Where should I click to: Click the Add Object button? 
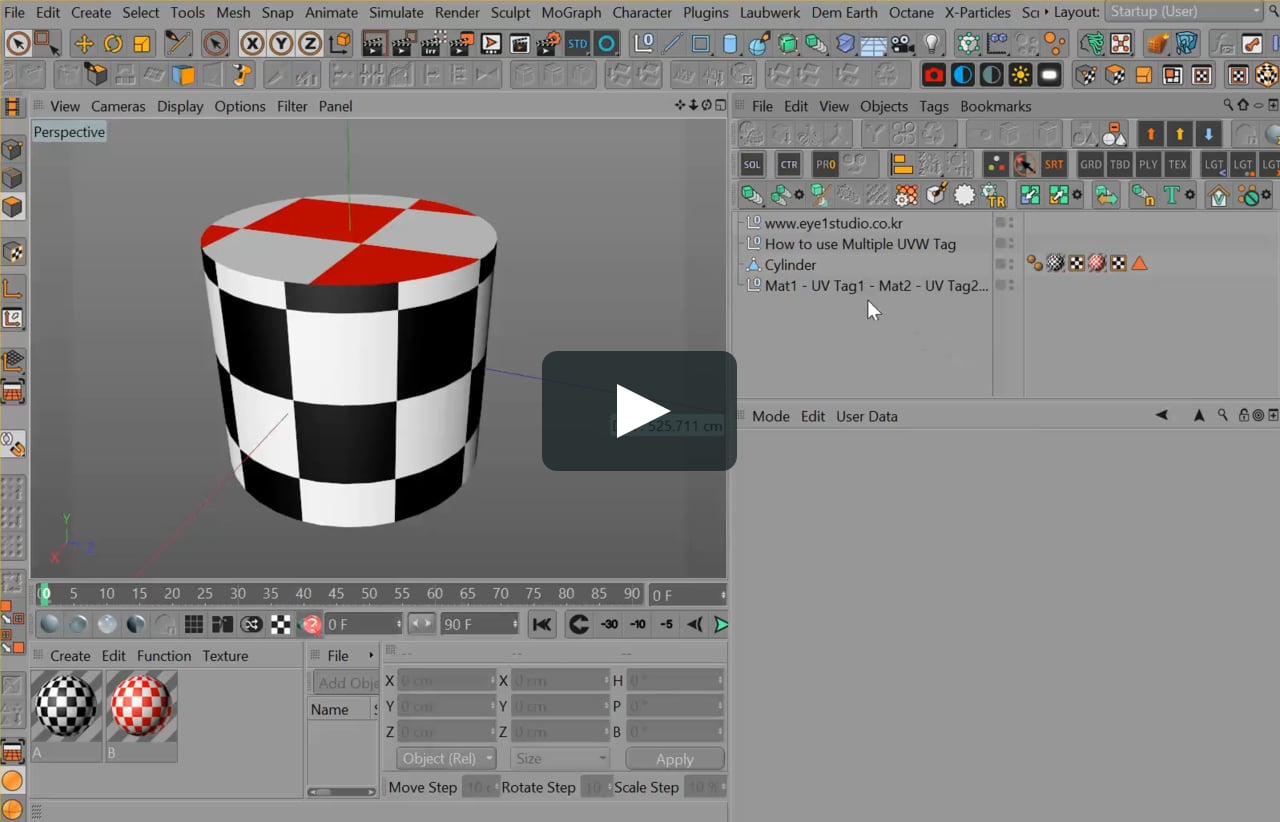[x=347, y=683]
